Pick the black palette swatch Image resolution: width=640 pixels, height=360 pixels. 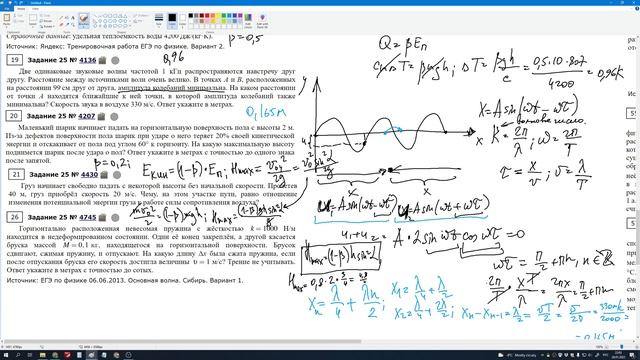coord(191,16)
